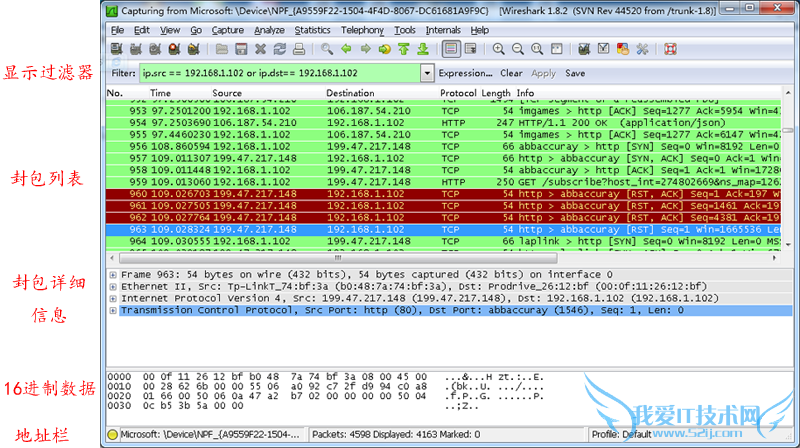Click into the display filter field
This screenshot has width=800, height=448.
pos(280,73)
